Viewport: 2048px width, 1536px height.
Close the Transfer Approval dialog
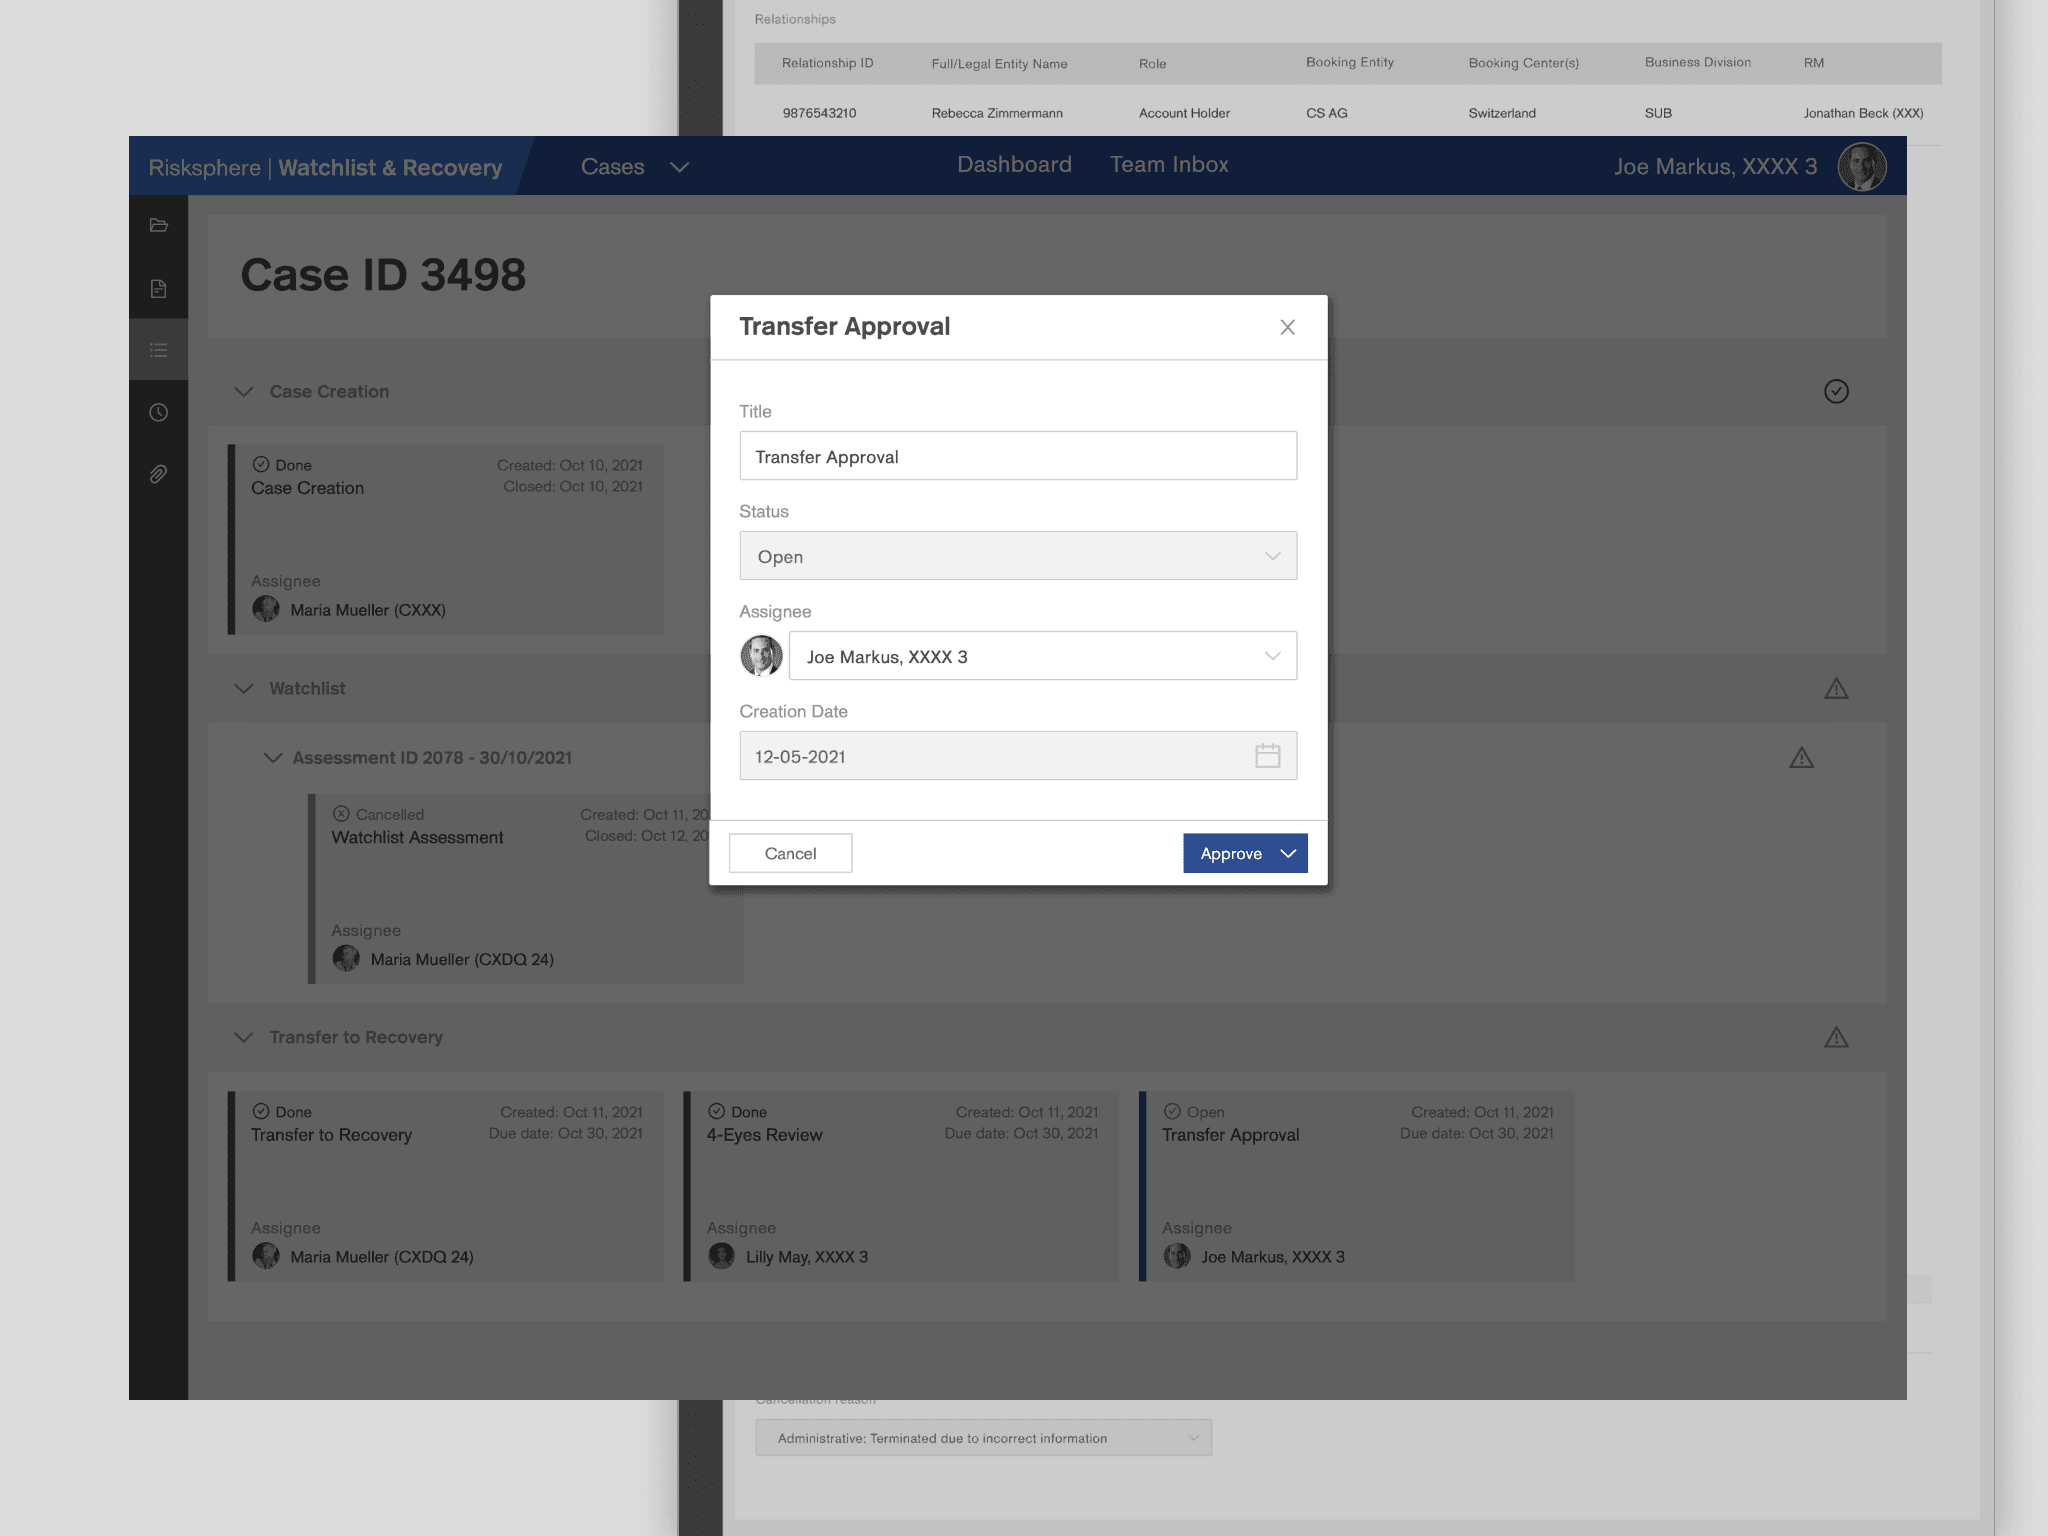click(1287, 327)
